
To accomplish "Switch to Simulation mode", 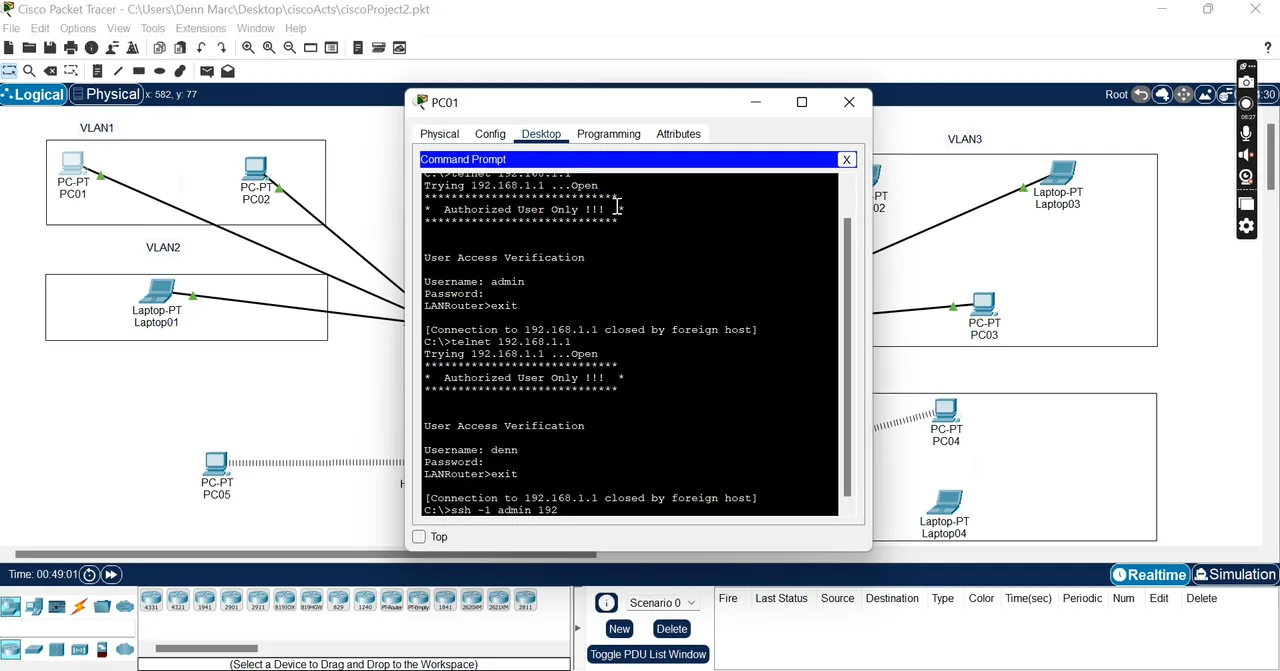I will pyautogui.click(x=1235, y=575).
